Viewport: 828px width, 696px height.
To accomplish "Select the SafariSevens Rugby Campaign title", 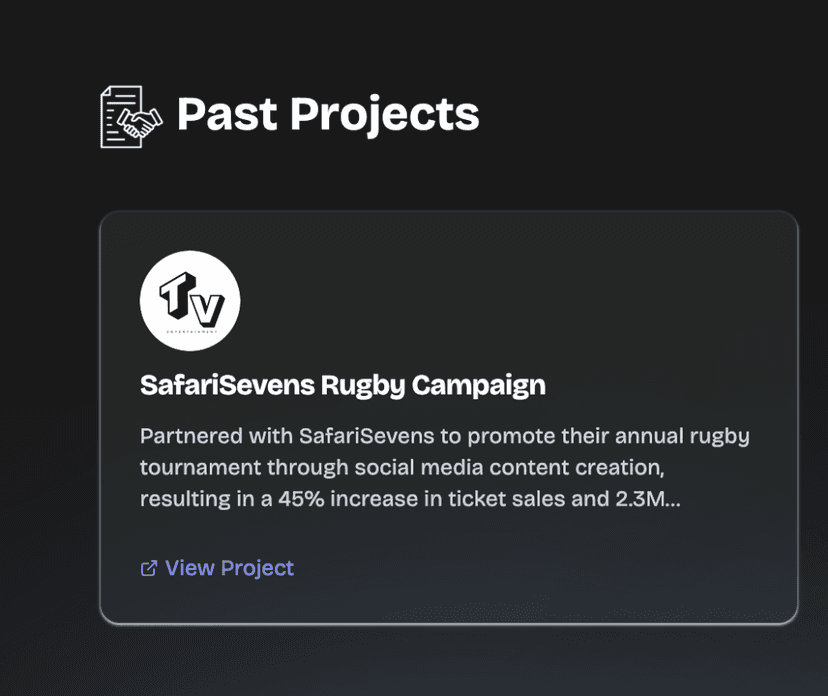I will click(343, 385).
